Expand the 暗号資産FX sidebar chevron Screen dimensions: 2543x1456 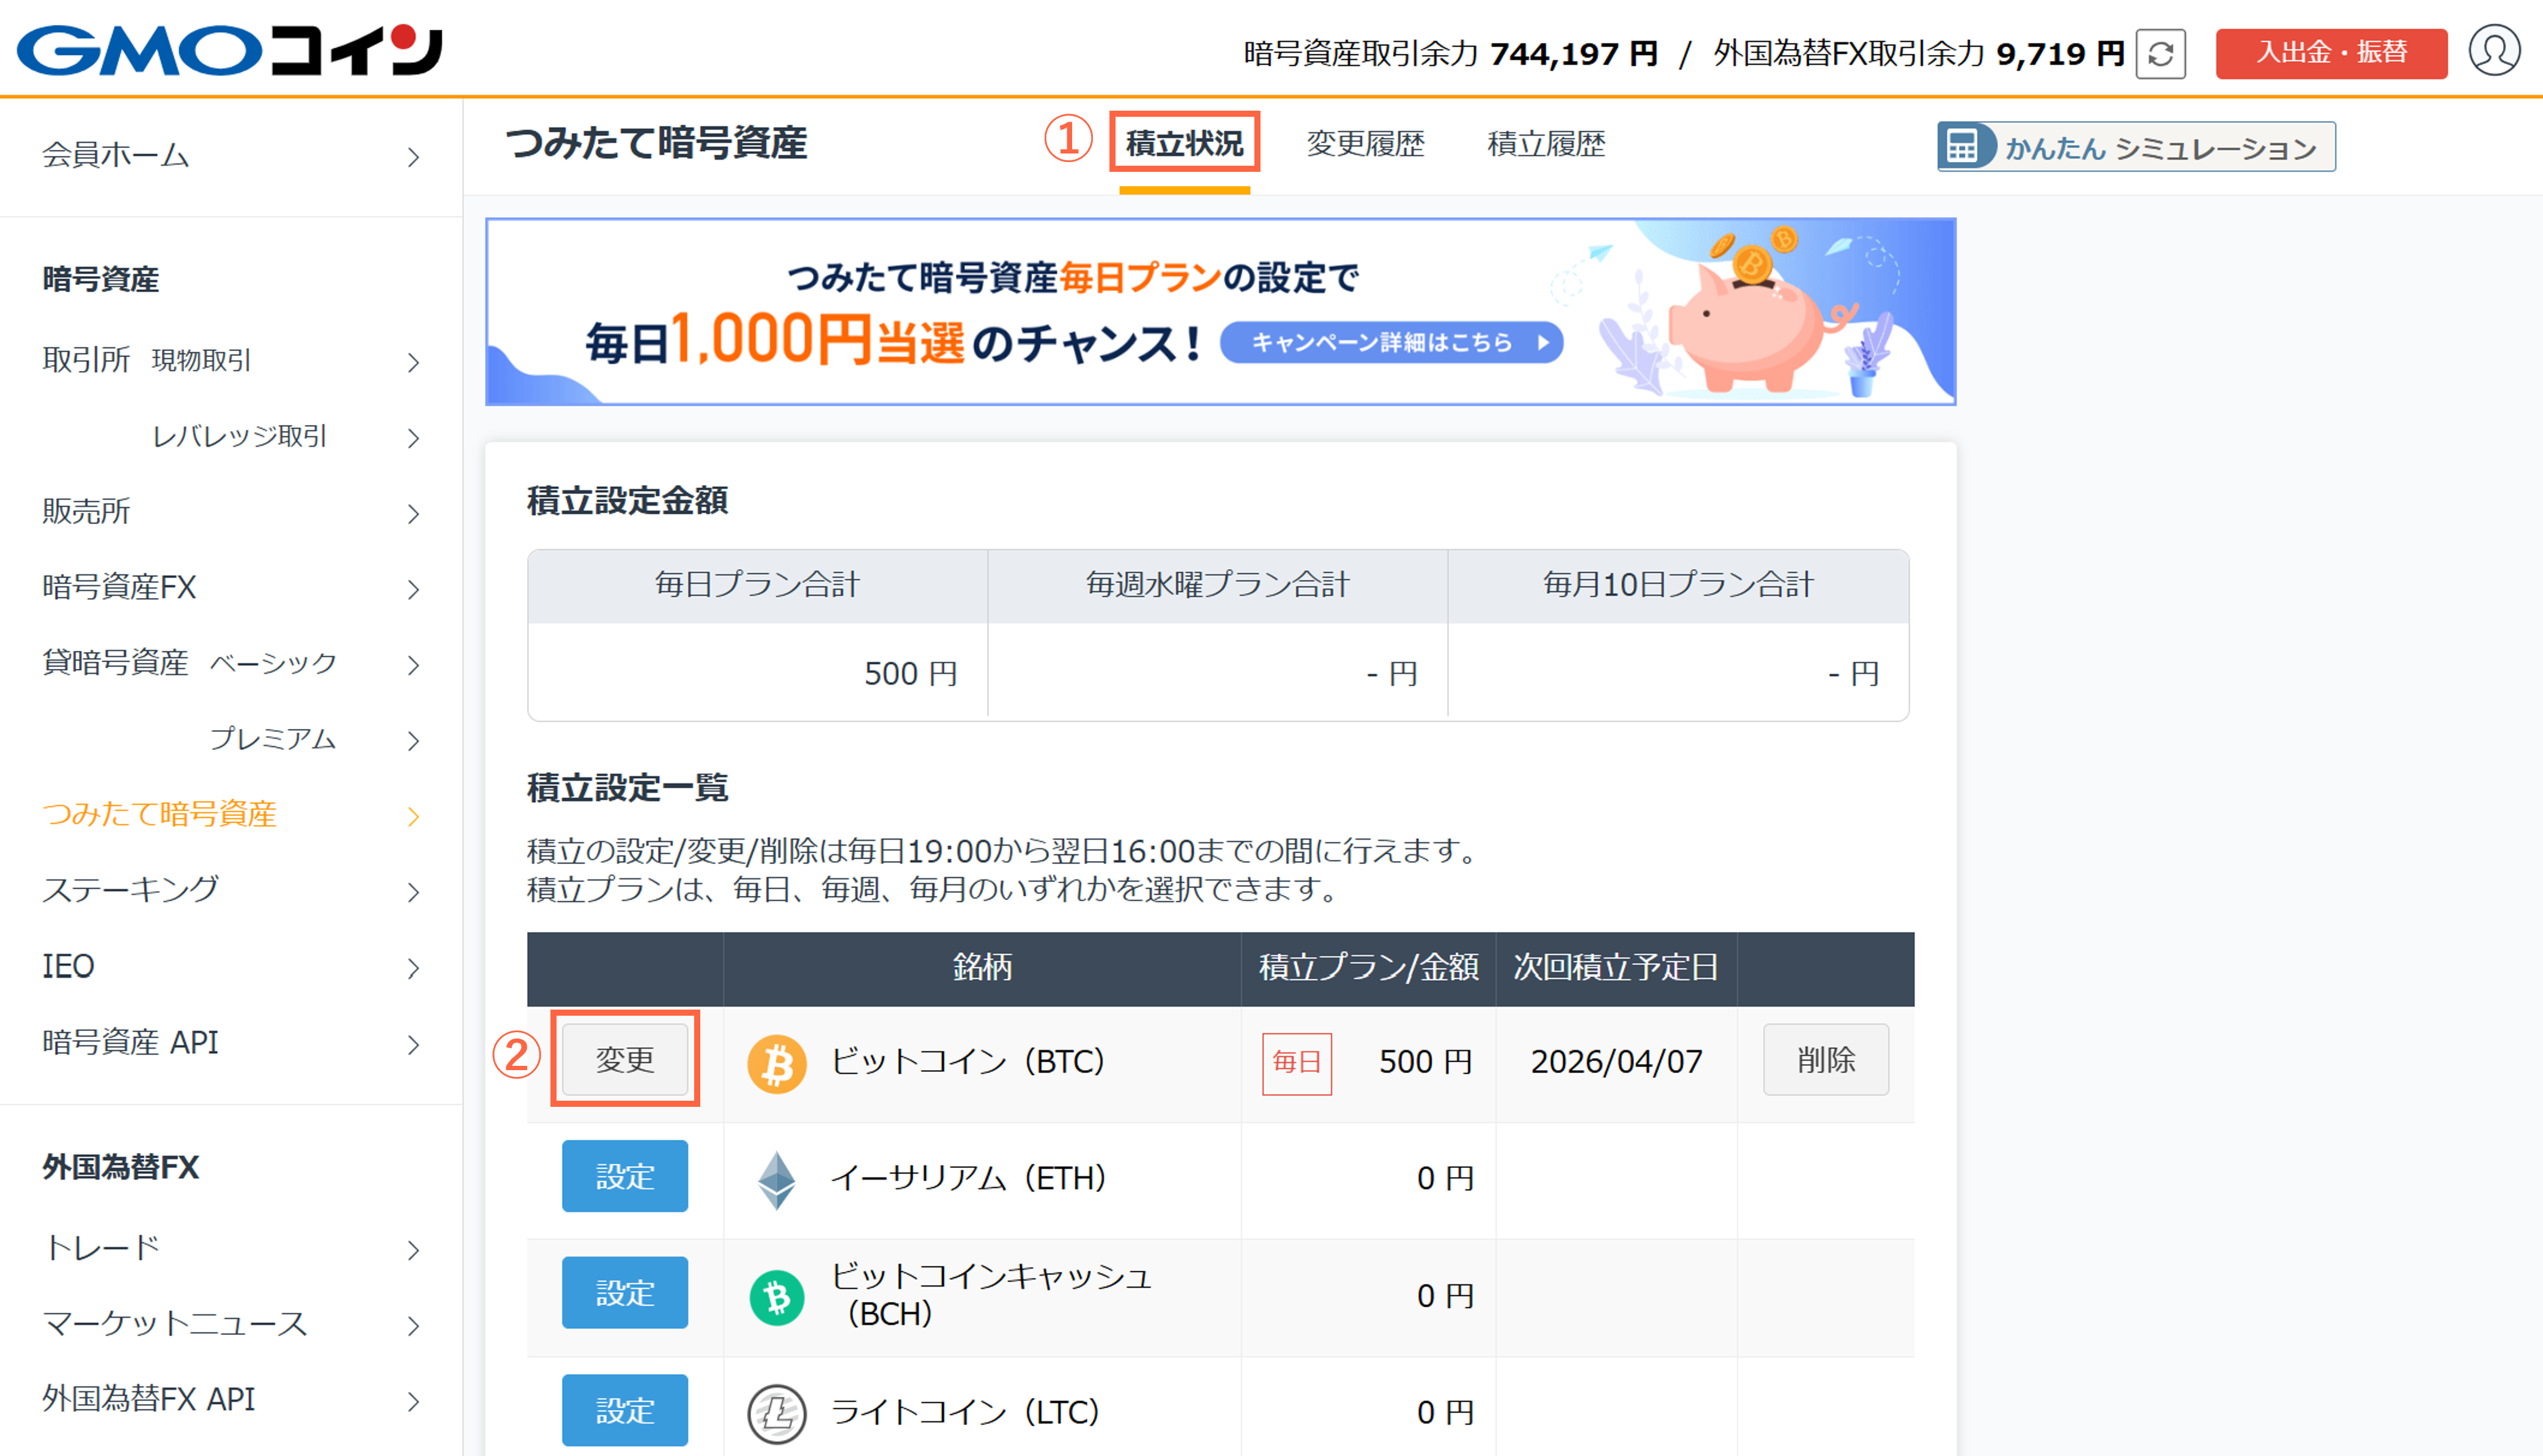(413, 590)
